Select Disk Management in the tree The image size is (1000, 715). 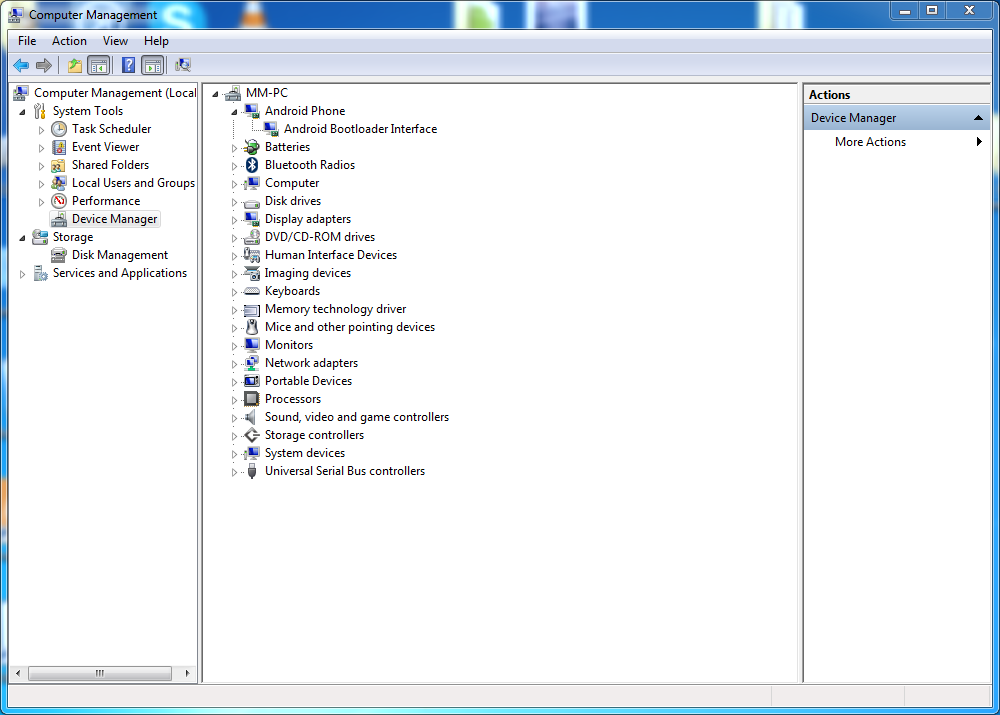coord(119,255)
